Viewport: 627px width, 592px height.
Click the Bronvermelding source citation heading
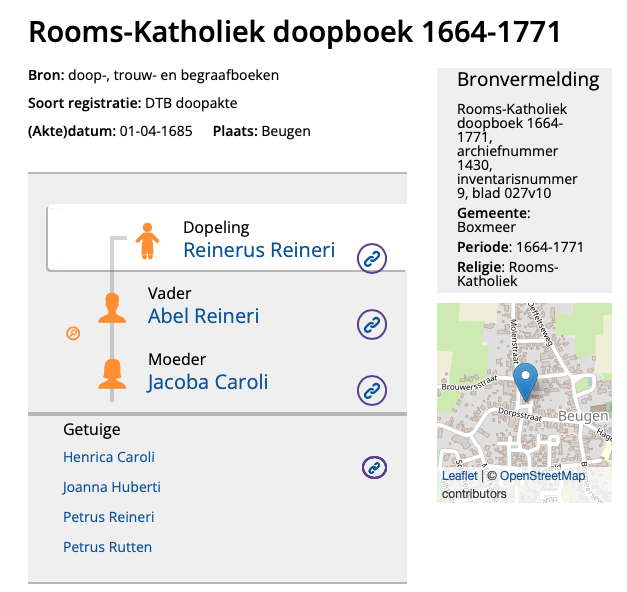click(527, 80)
